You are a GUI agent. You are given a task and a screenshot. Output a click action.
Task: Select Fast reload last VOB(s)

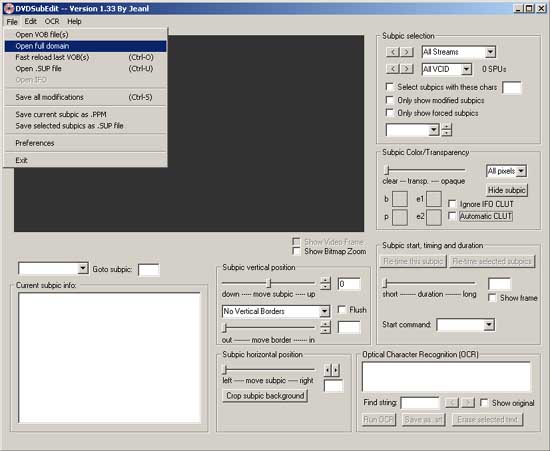(86, 57)
